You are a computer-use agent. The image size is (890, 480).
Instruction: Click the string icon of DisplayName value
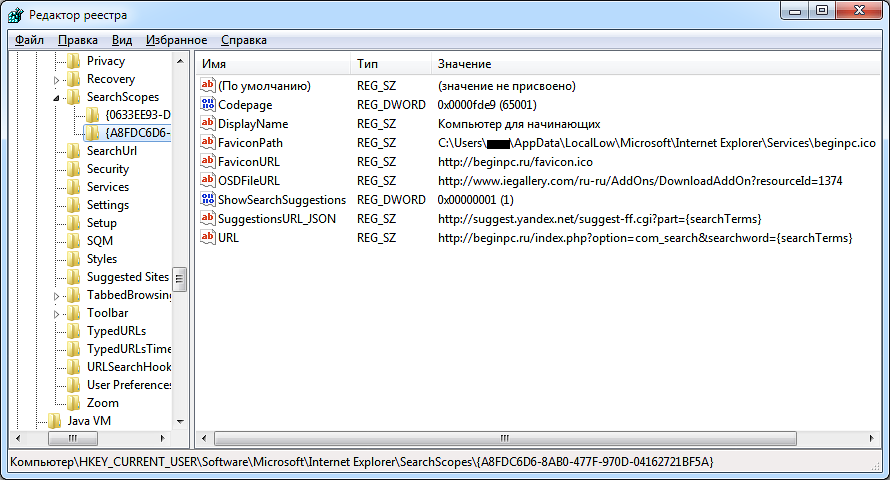click(208, 124)
